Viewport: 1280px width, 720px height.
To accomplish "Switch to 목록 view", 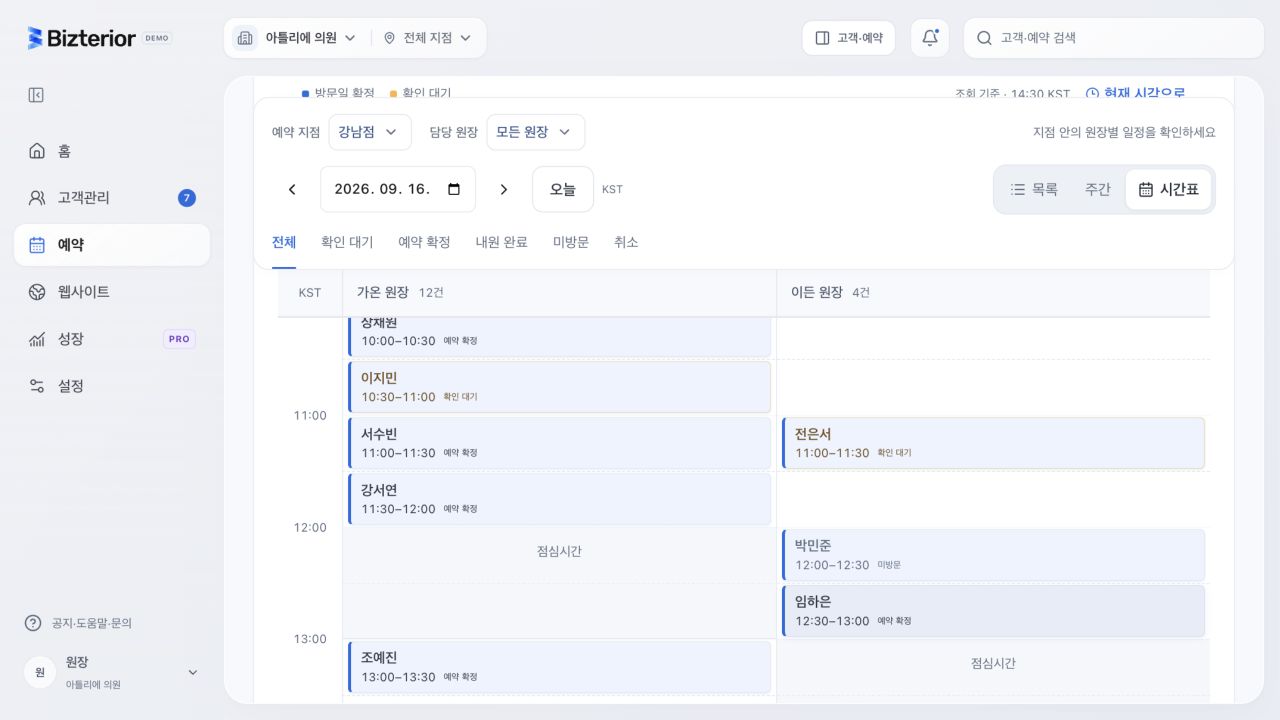I will pyautogui.click(x=1034, y=189).
